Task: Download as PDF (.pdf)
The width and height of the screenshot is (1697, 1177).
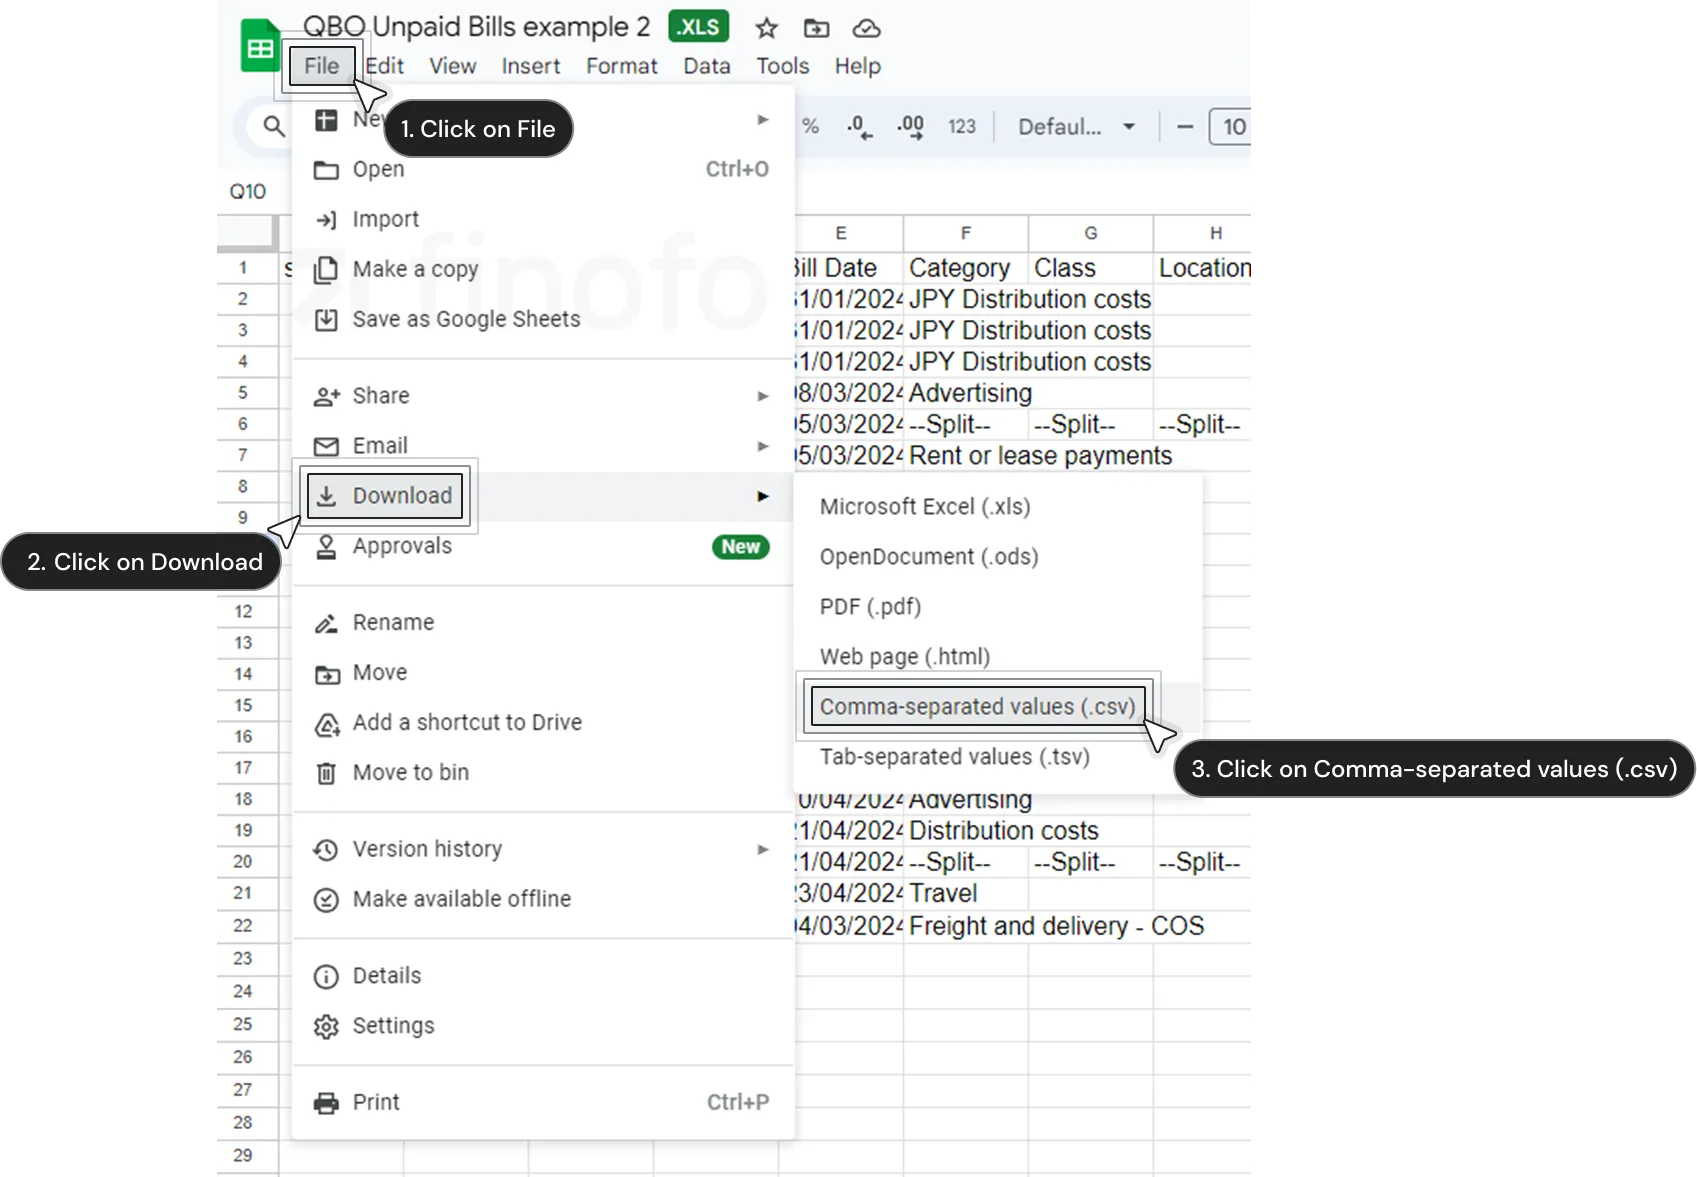Action: tap(997, 607)
